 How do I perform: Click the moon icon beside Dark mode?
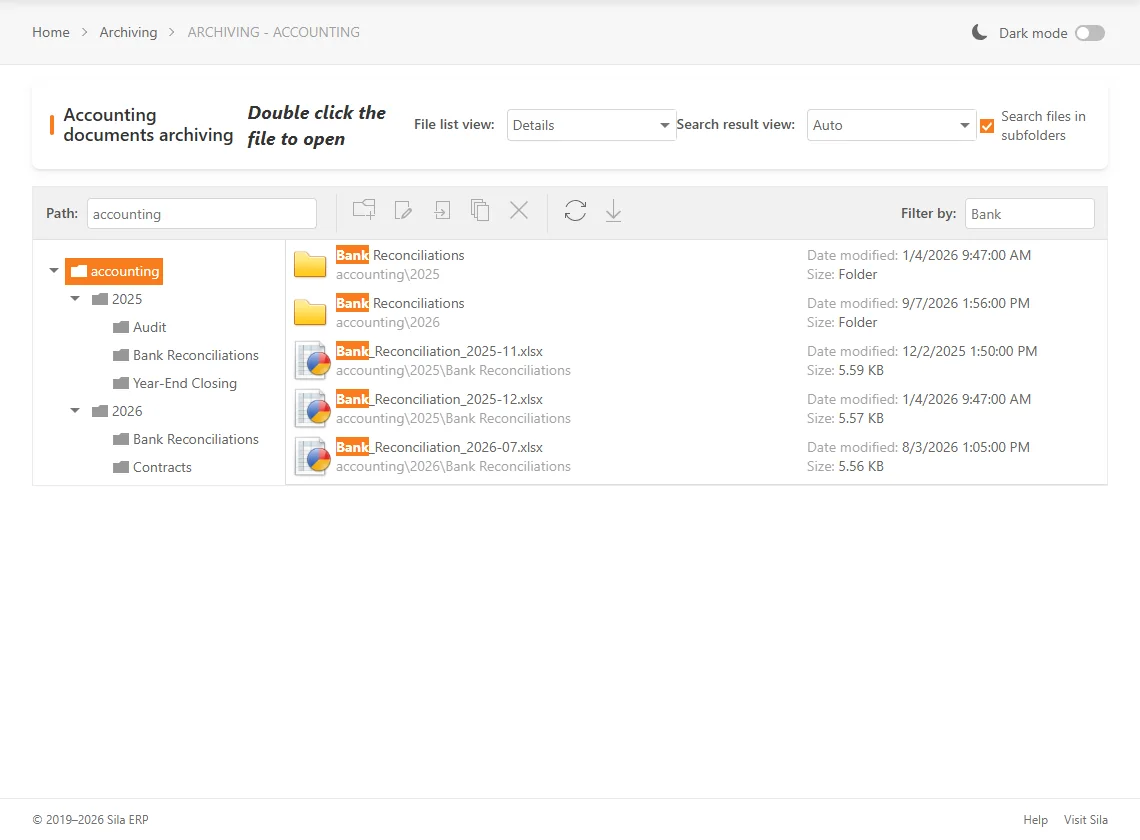[x=979, y=32]
